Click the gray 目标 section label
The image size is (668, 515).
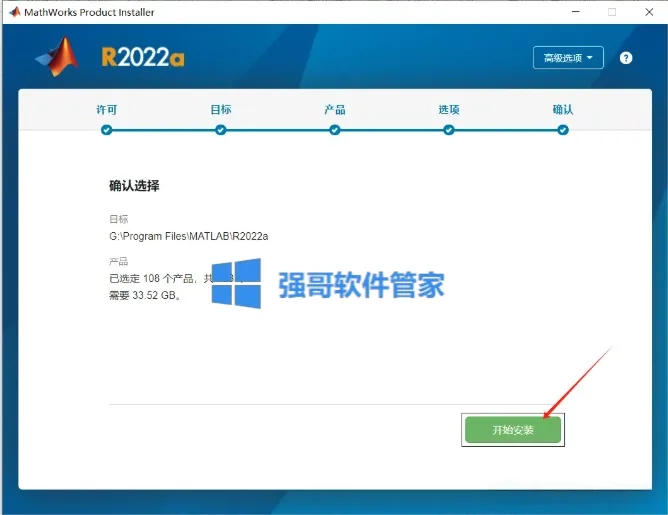pyautogui.click(x=118, y=219)
